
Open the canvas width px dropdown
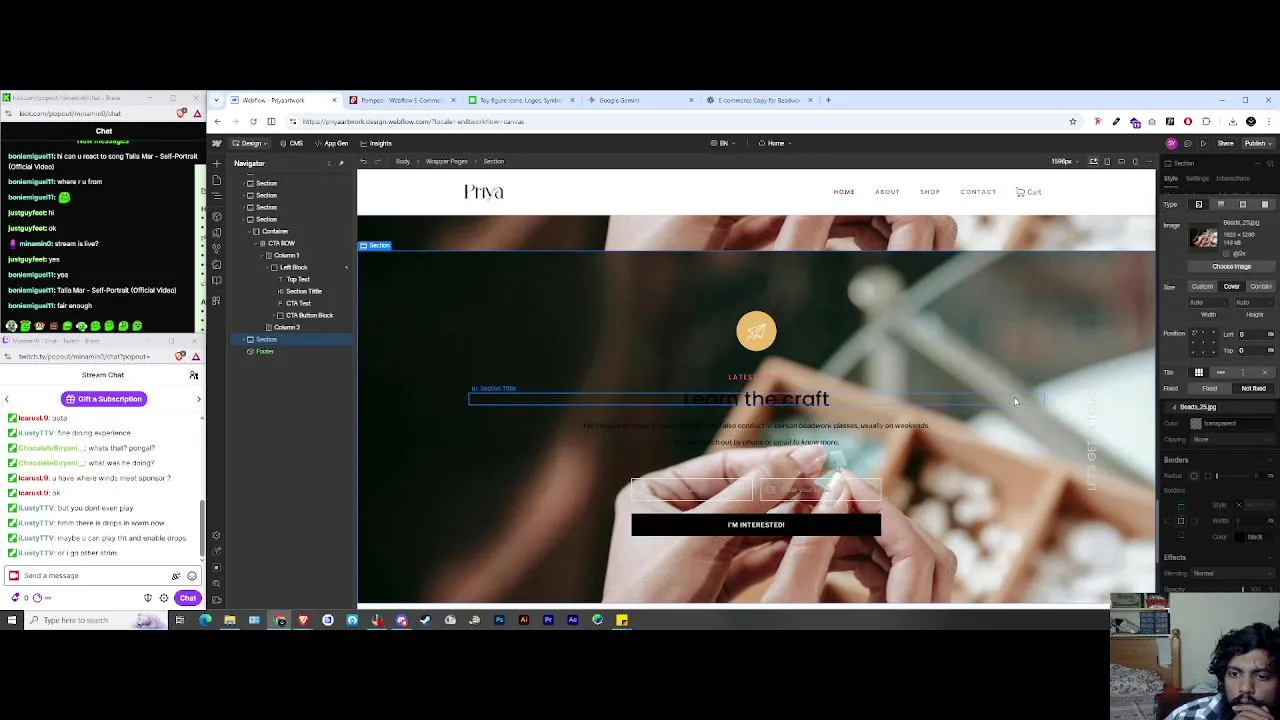click(1063, 161)
